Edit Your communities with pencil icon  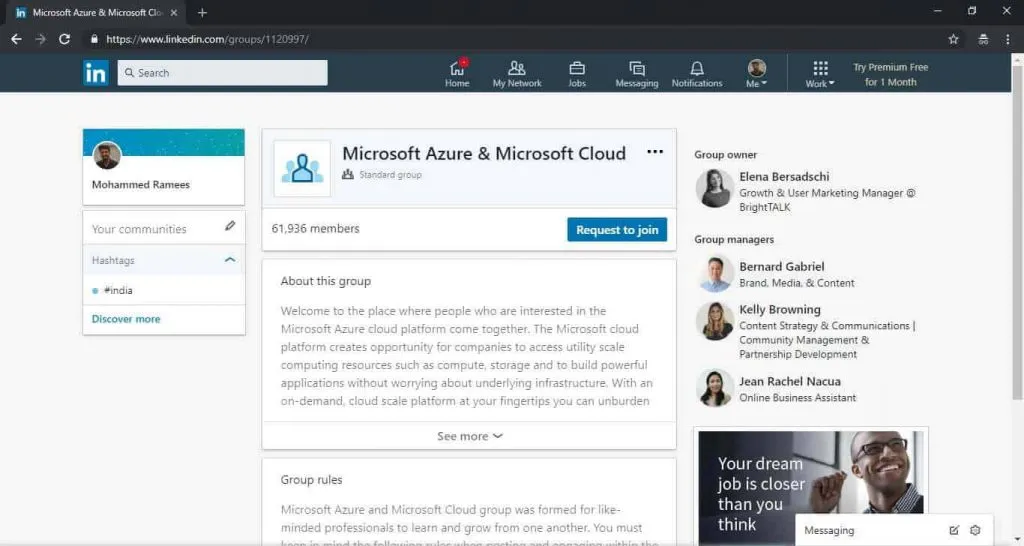230,226
